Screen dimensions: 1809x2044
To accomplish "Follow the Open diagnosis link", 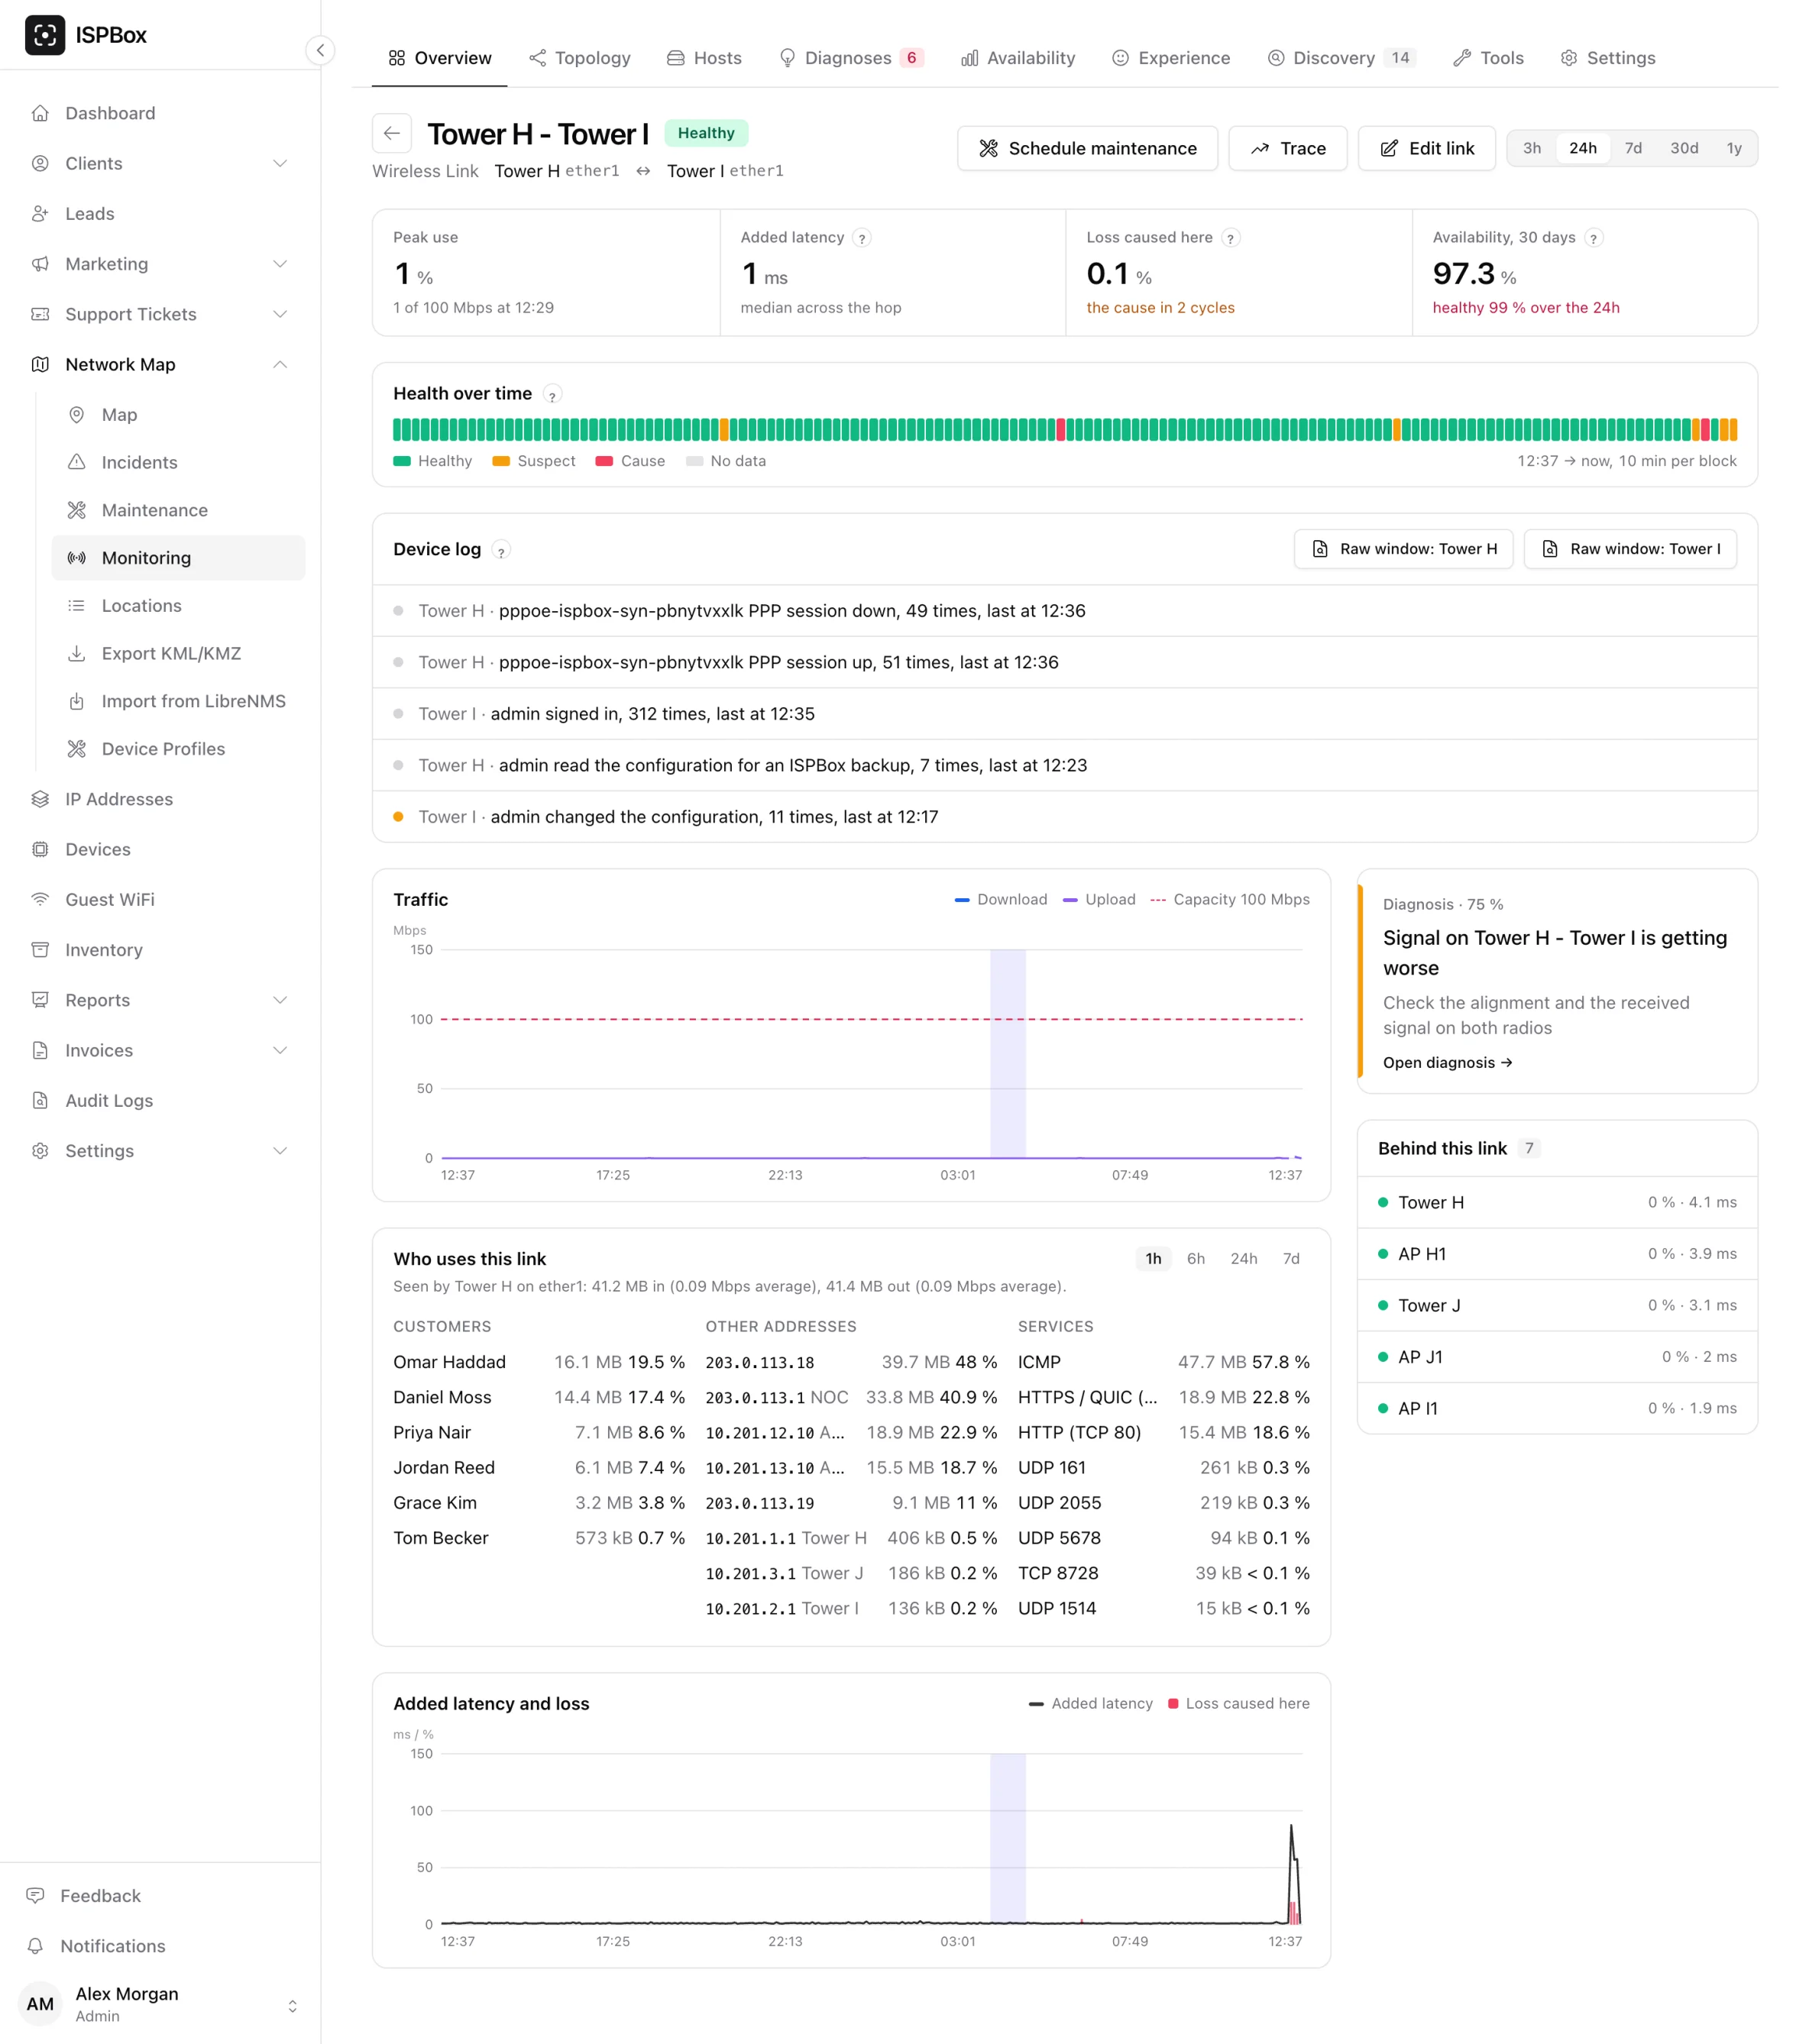I will [1447, 1063].
